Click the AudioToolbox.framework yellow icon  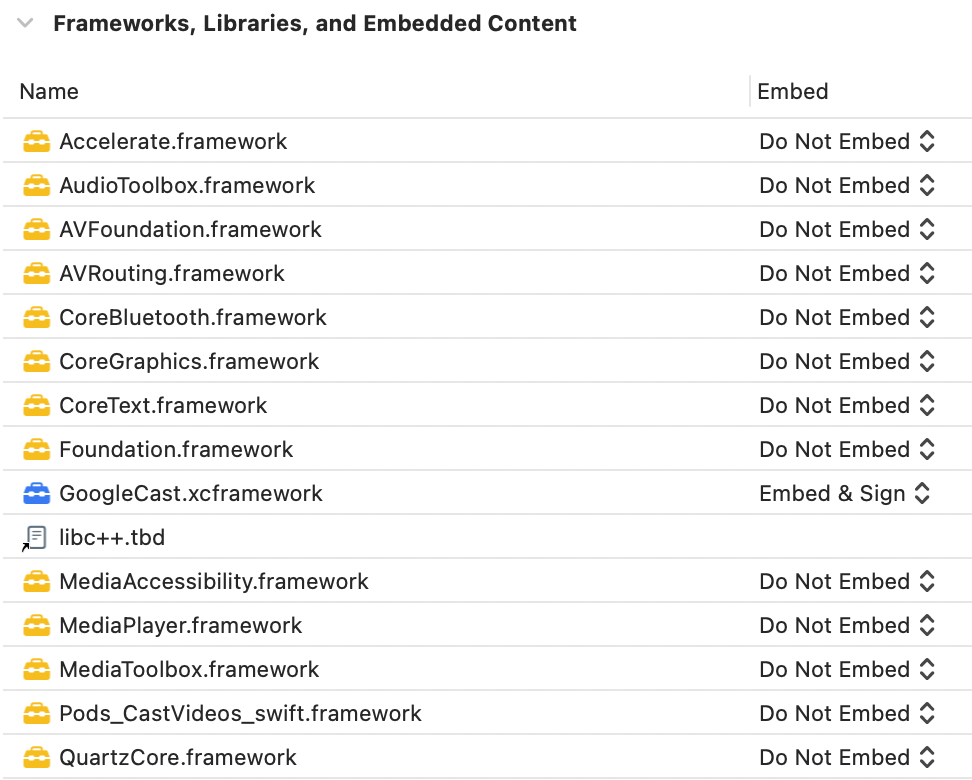36,186
